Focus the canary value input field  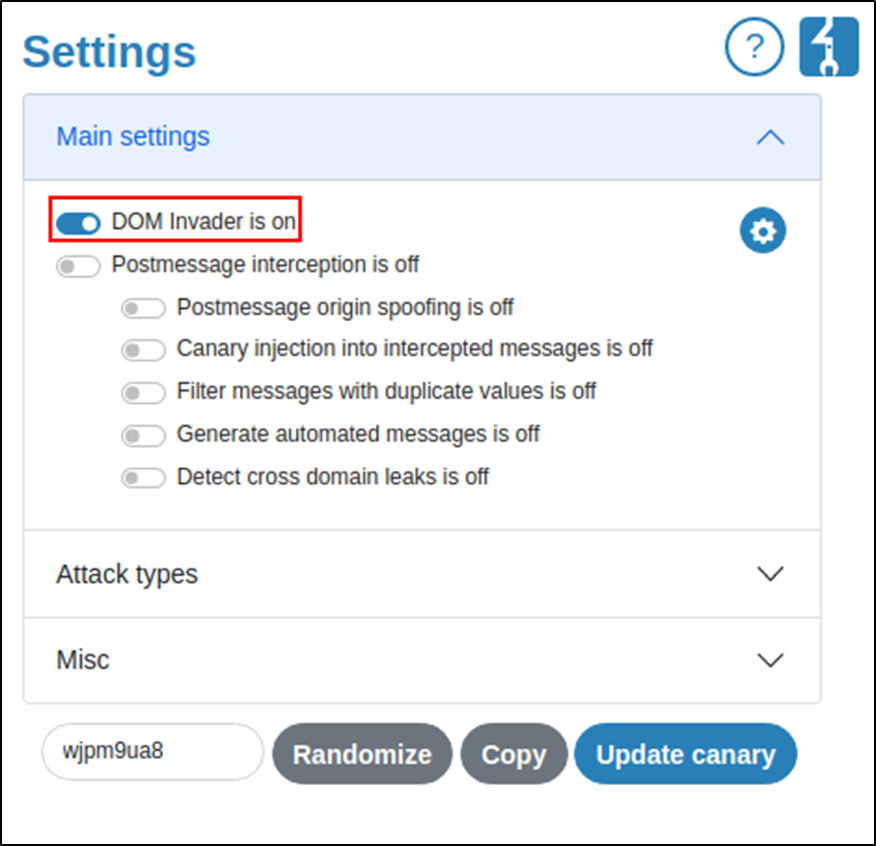pos(152,752)
